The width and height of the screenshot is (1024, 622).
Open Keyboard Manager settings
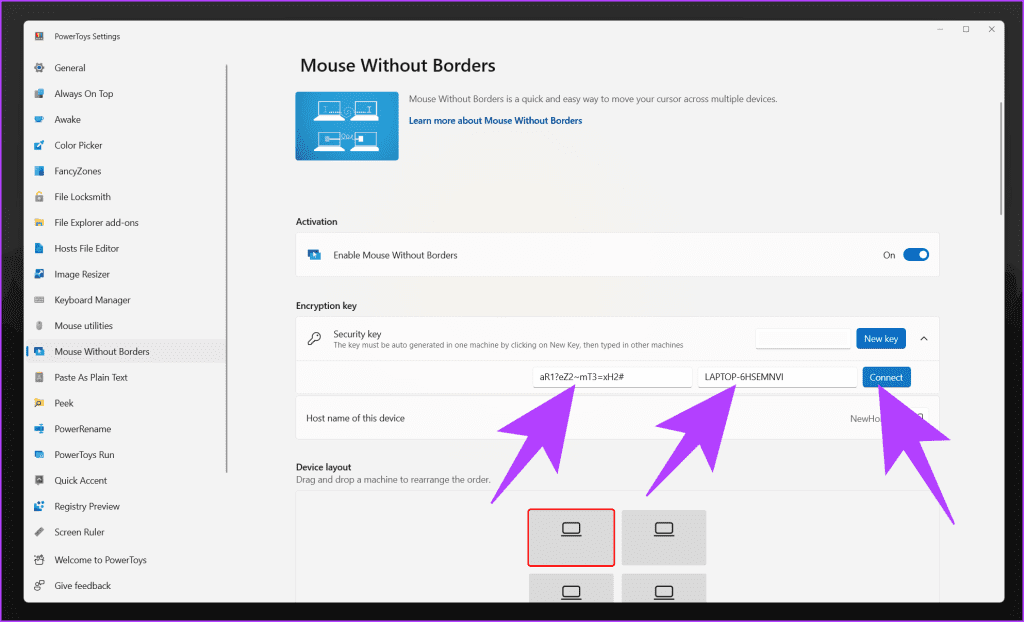tap(124, 300)
